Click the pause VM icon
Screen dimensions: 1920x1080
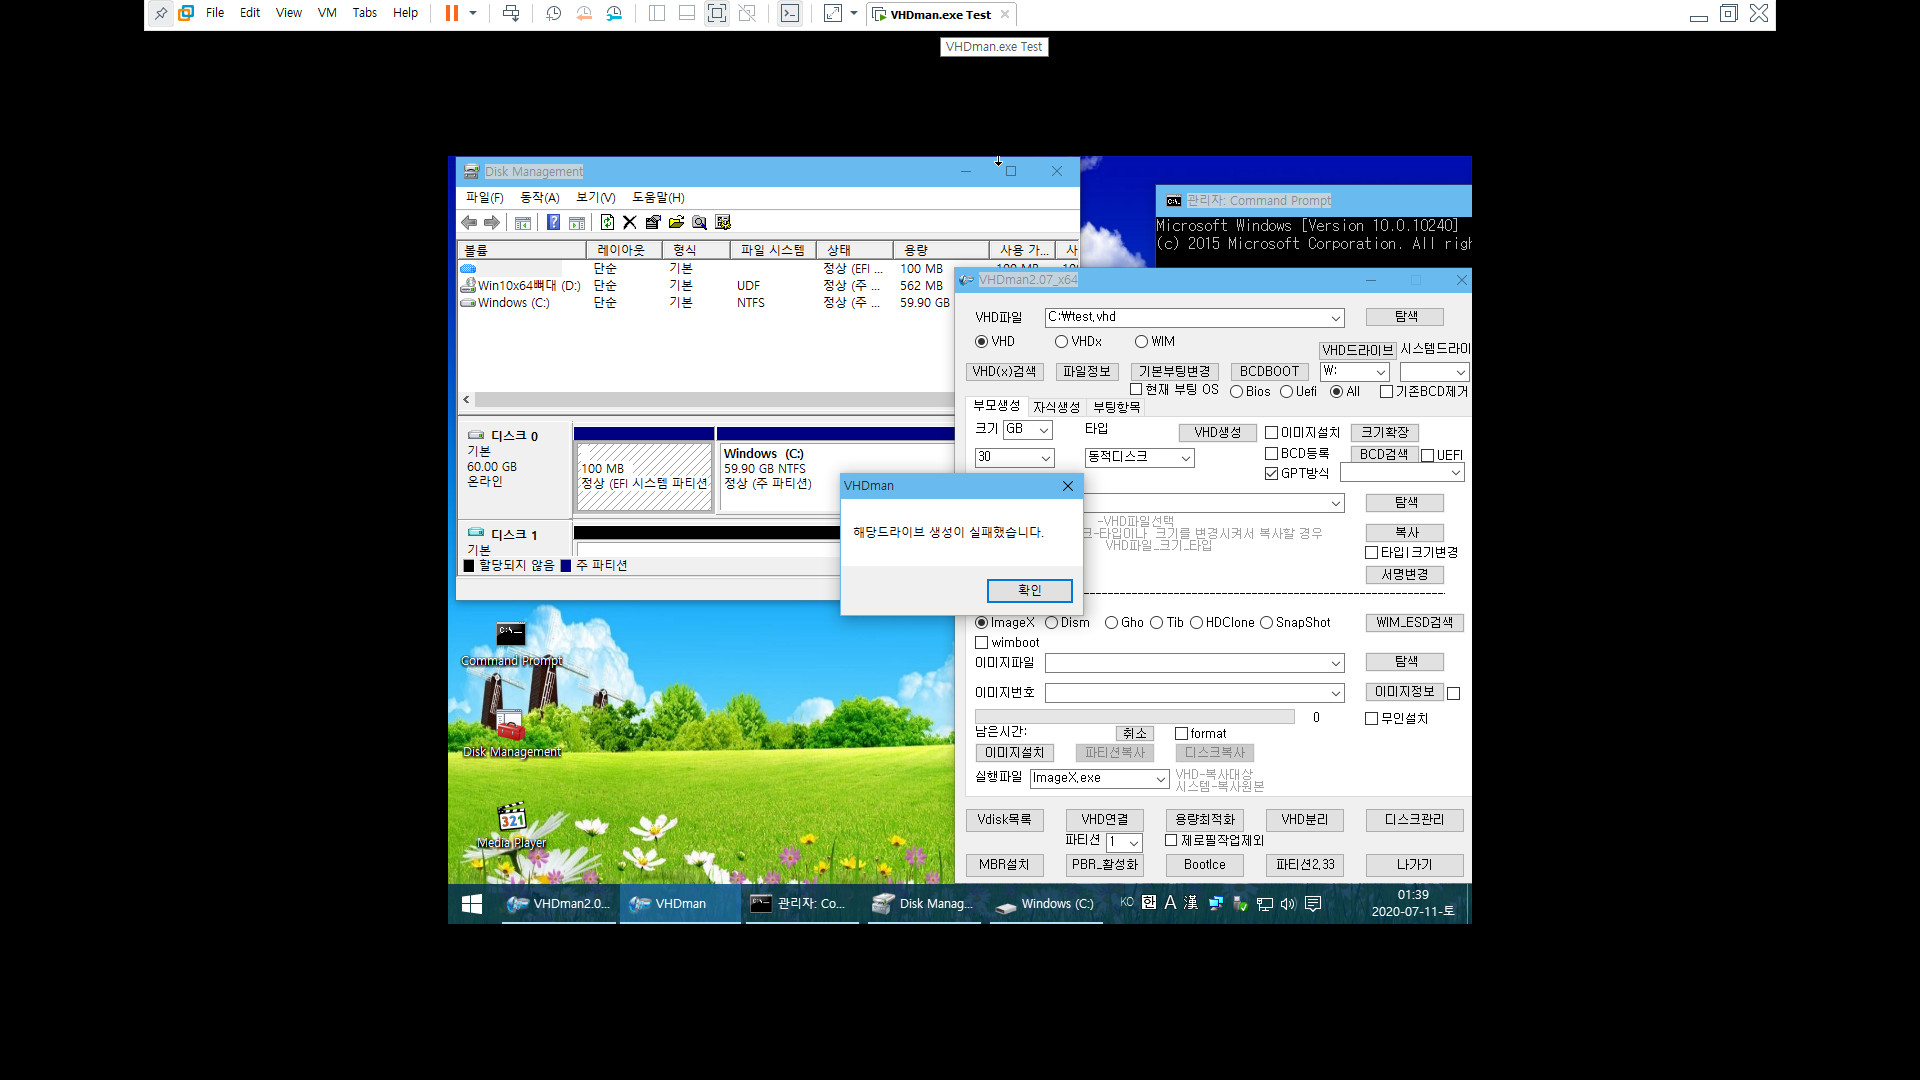tap(452, 13)
